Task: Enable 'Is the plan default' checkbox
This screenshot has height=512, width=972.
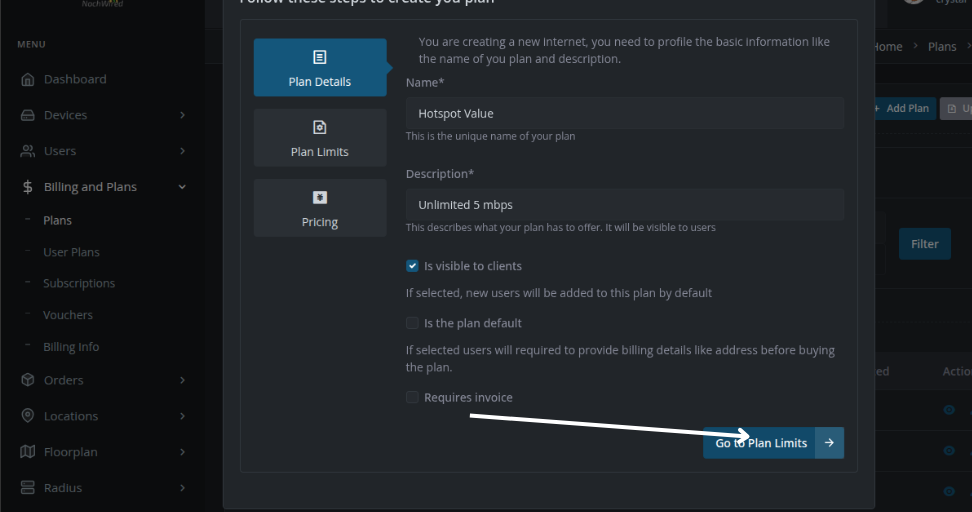Action: click(412, 323)
